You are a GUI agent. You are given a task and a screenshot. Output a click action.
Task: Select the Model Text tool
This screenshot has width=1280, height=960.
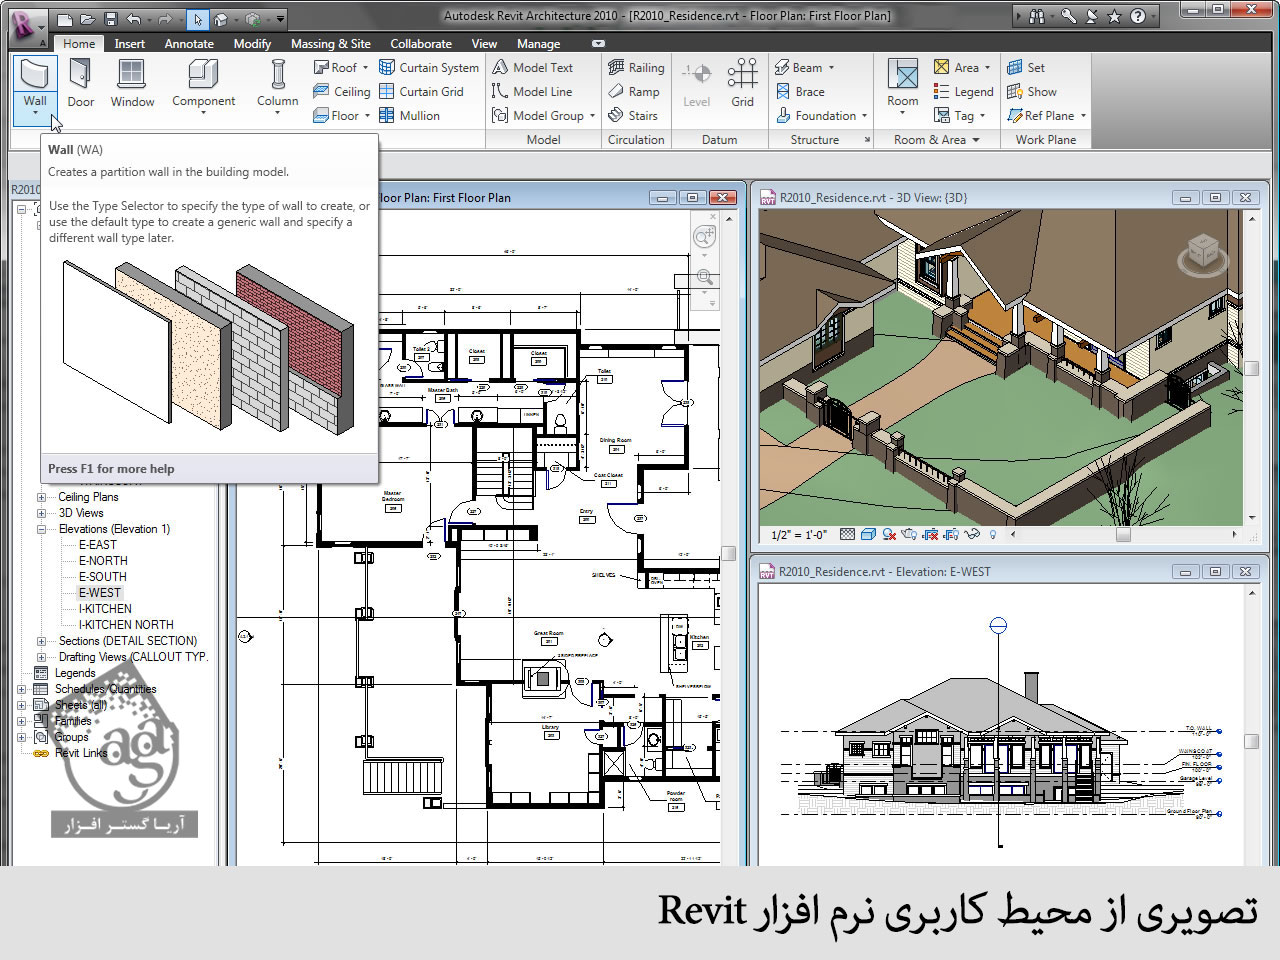(533, 67)
